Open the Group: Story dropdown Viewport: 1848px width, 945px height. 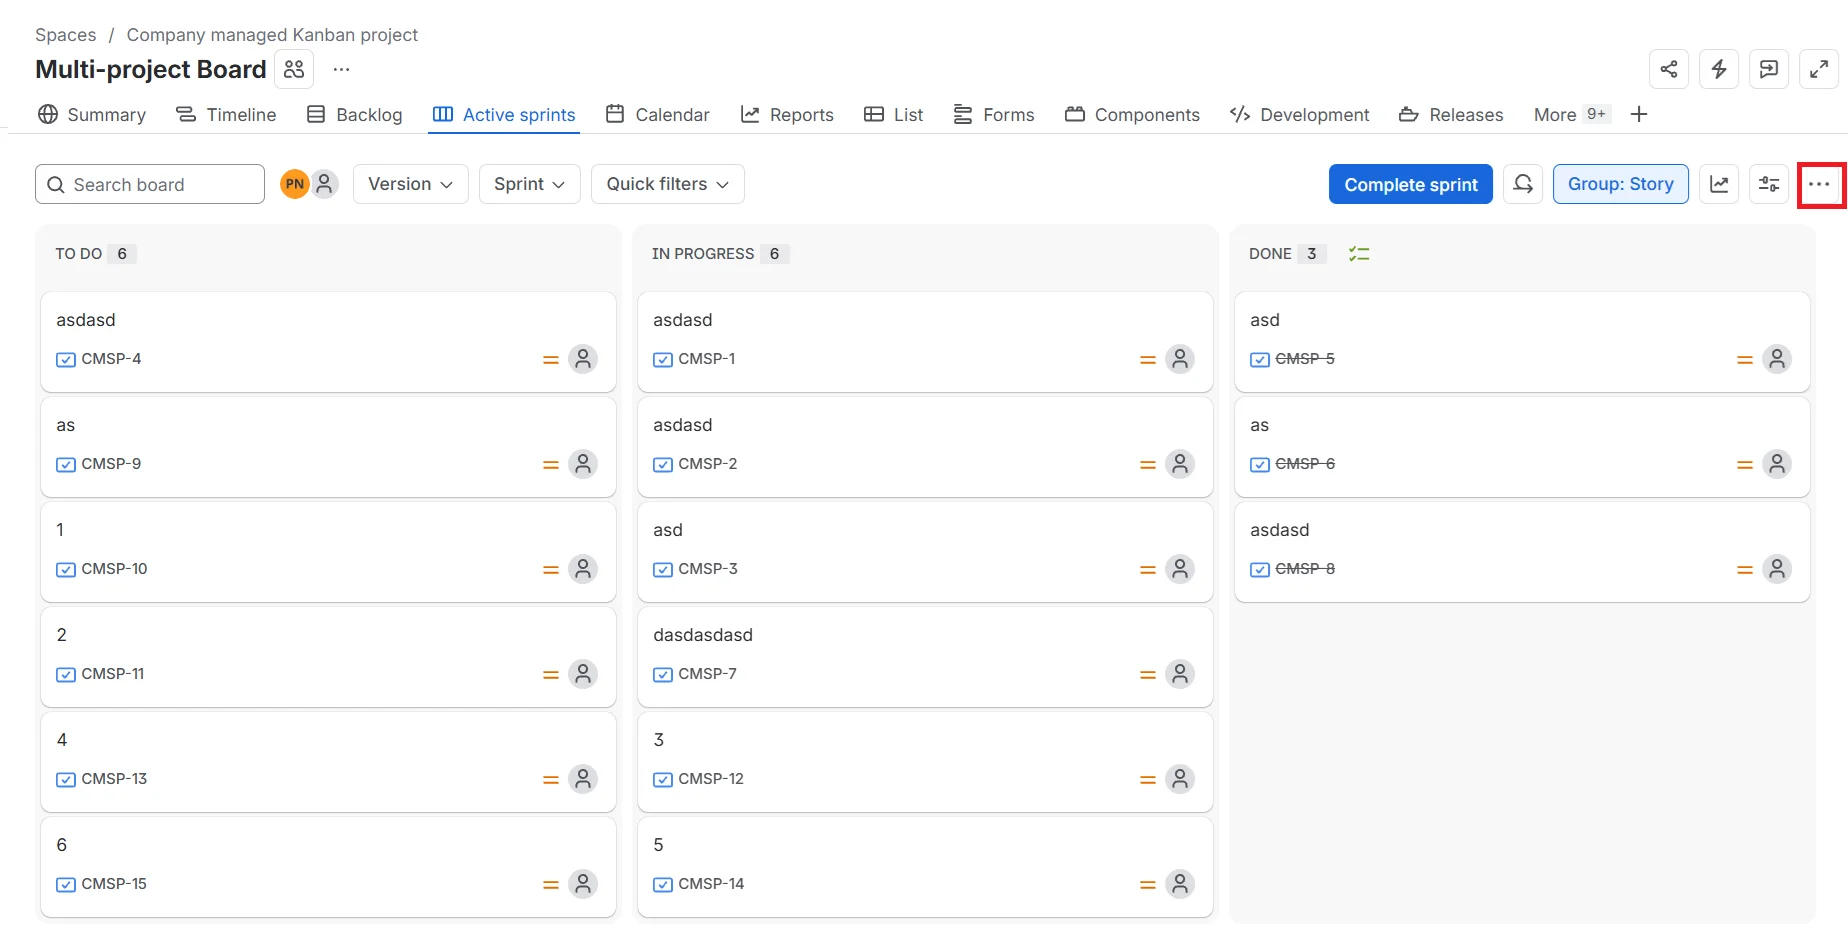(1621, 184)
